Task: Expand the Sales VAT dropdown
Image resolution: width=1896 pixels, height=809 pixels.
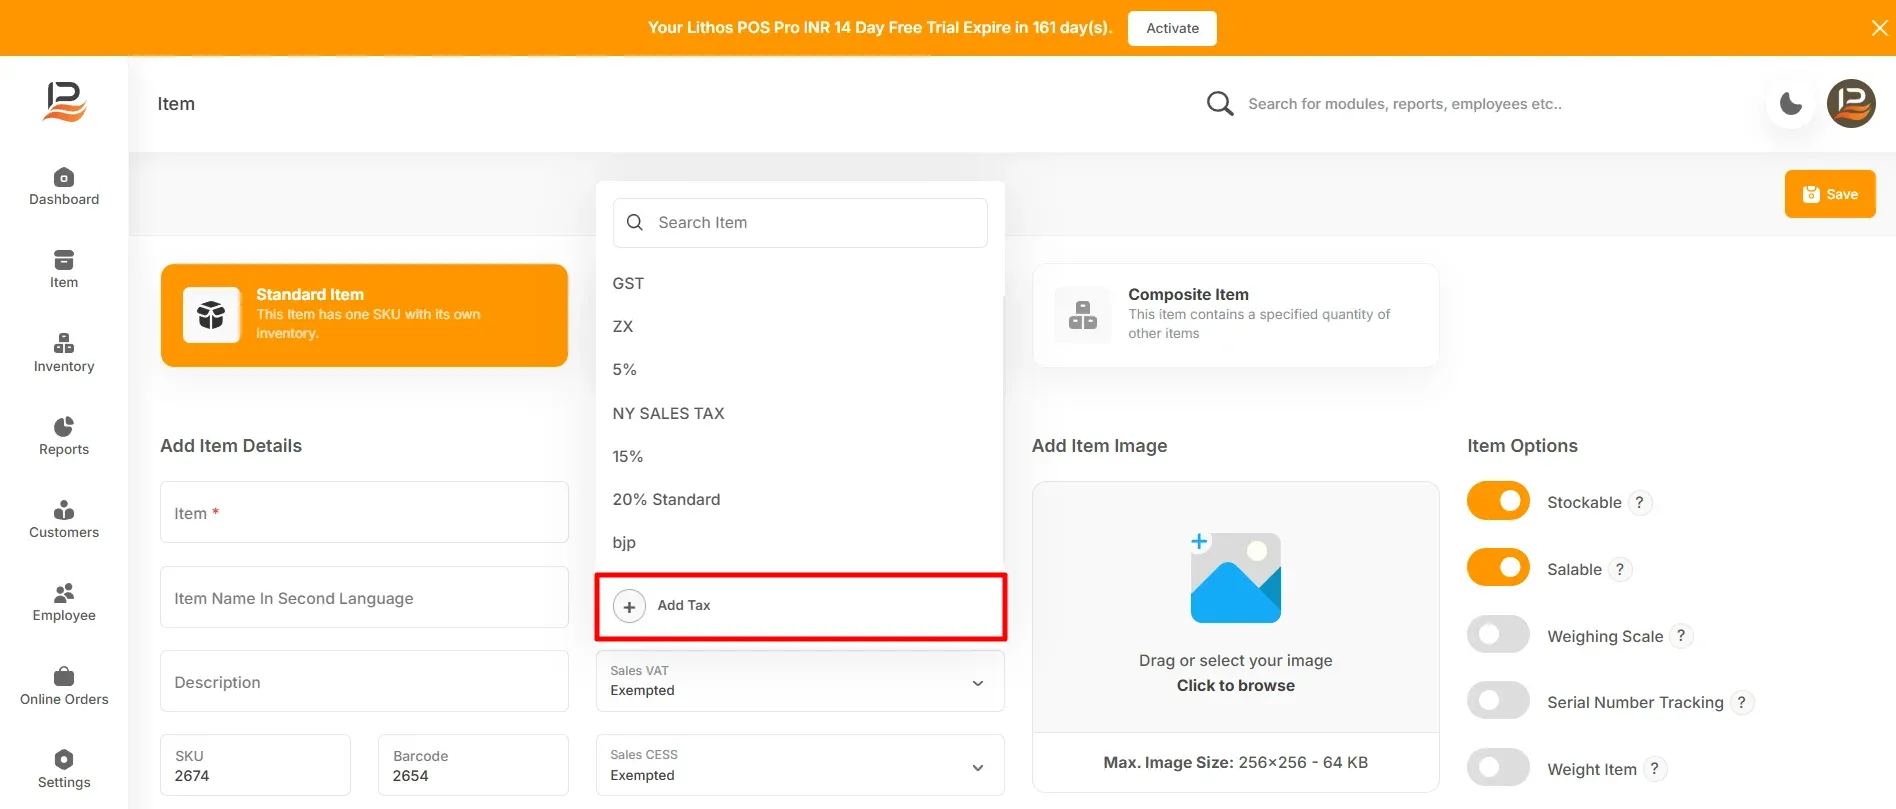Action: tap(800, 681)
